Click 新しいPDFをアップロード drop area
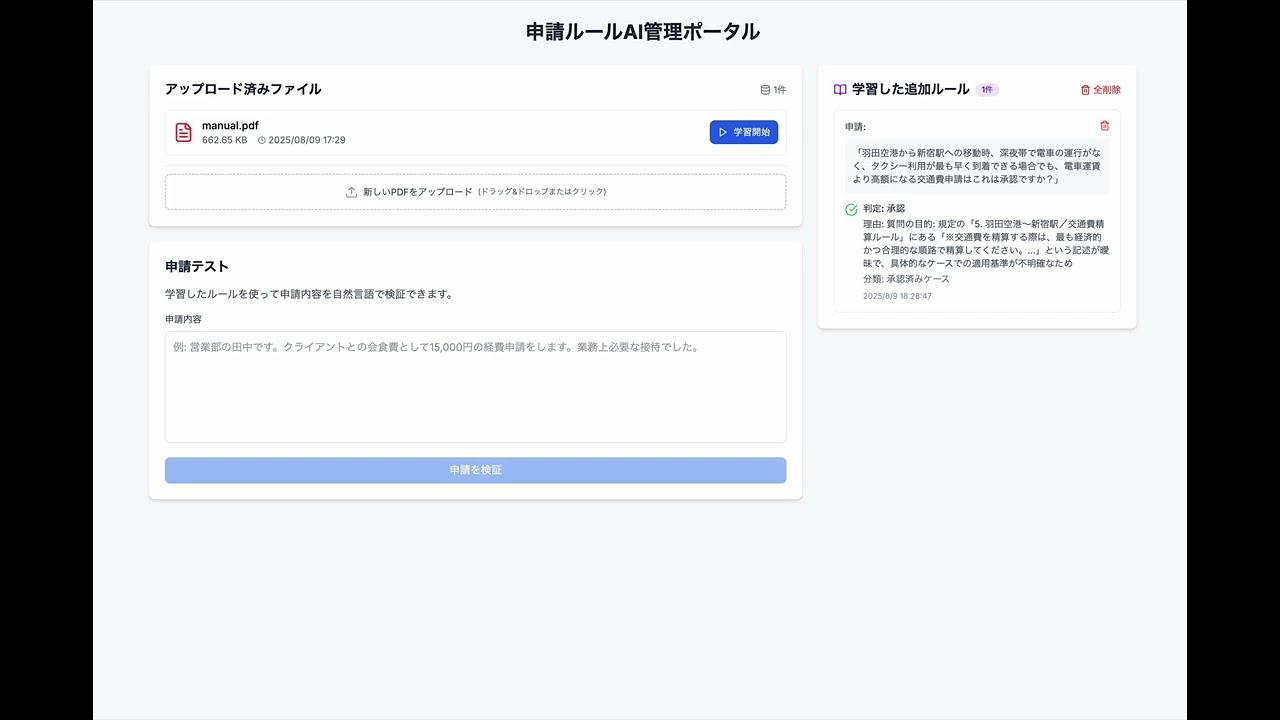Screen dimensions: 1280x720 pos(476,192)
